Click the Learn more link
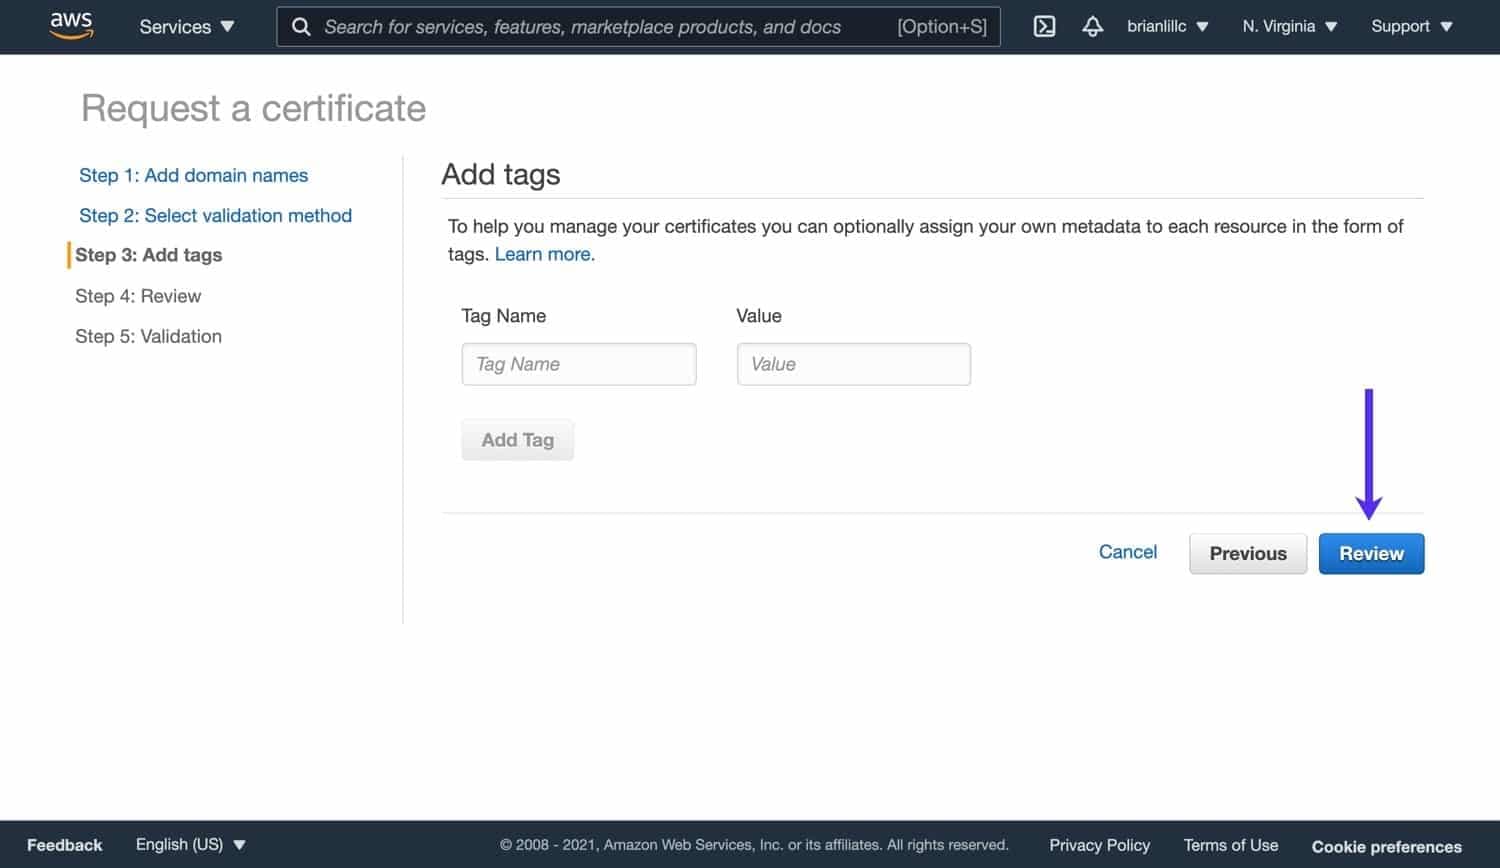The height and width of the screenshot is (868, 1500). tap(544, 254)
